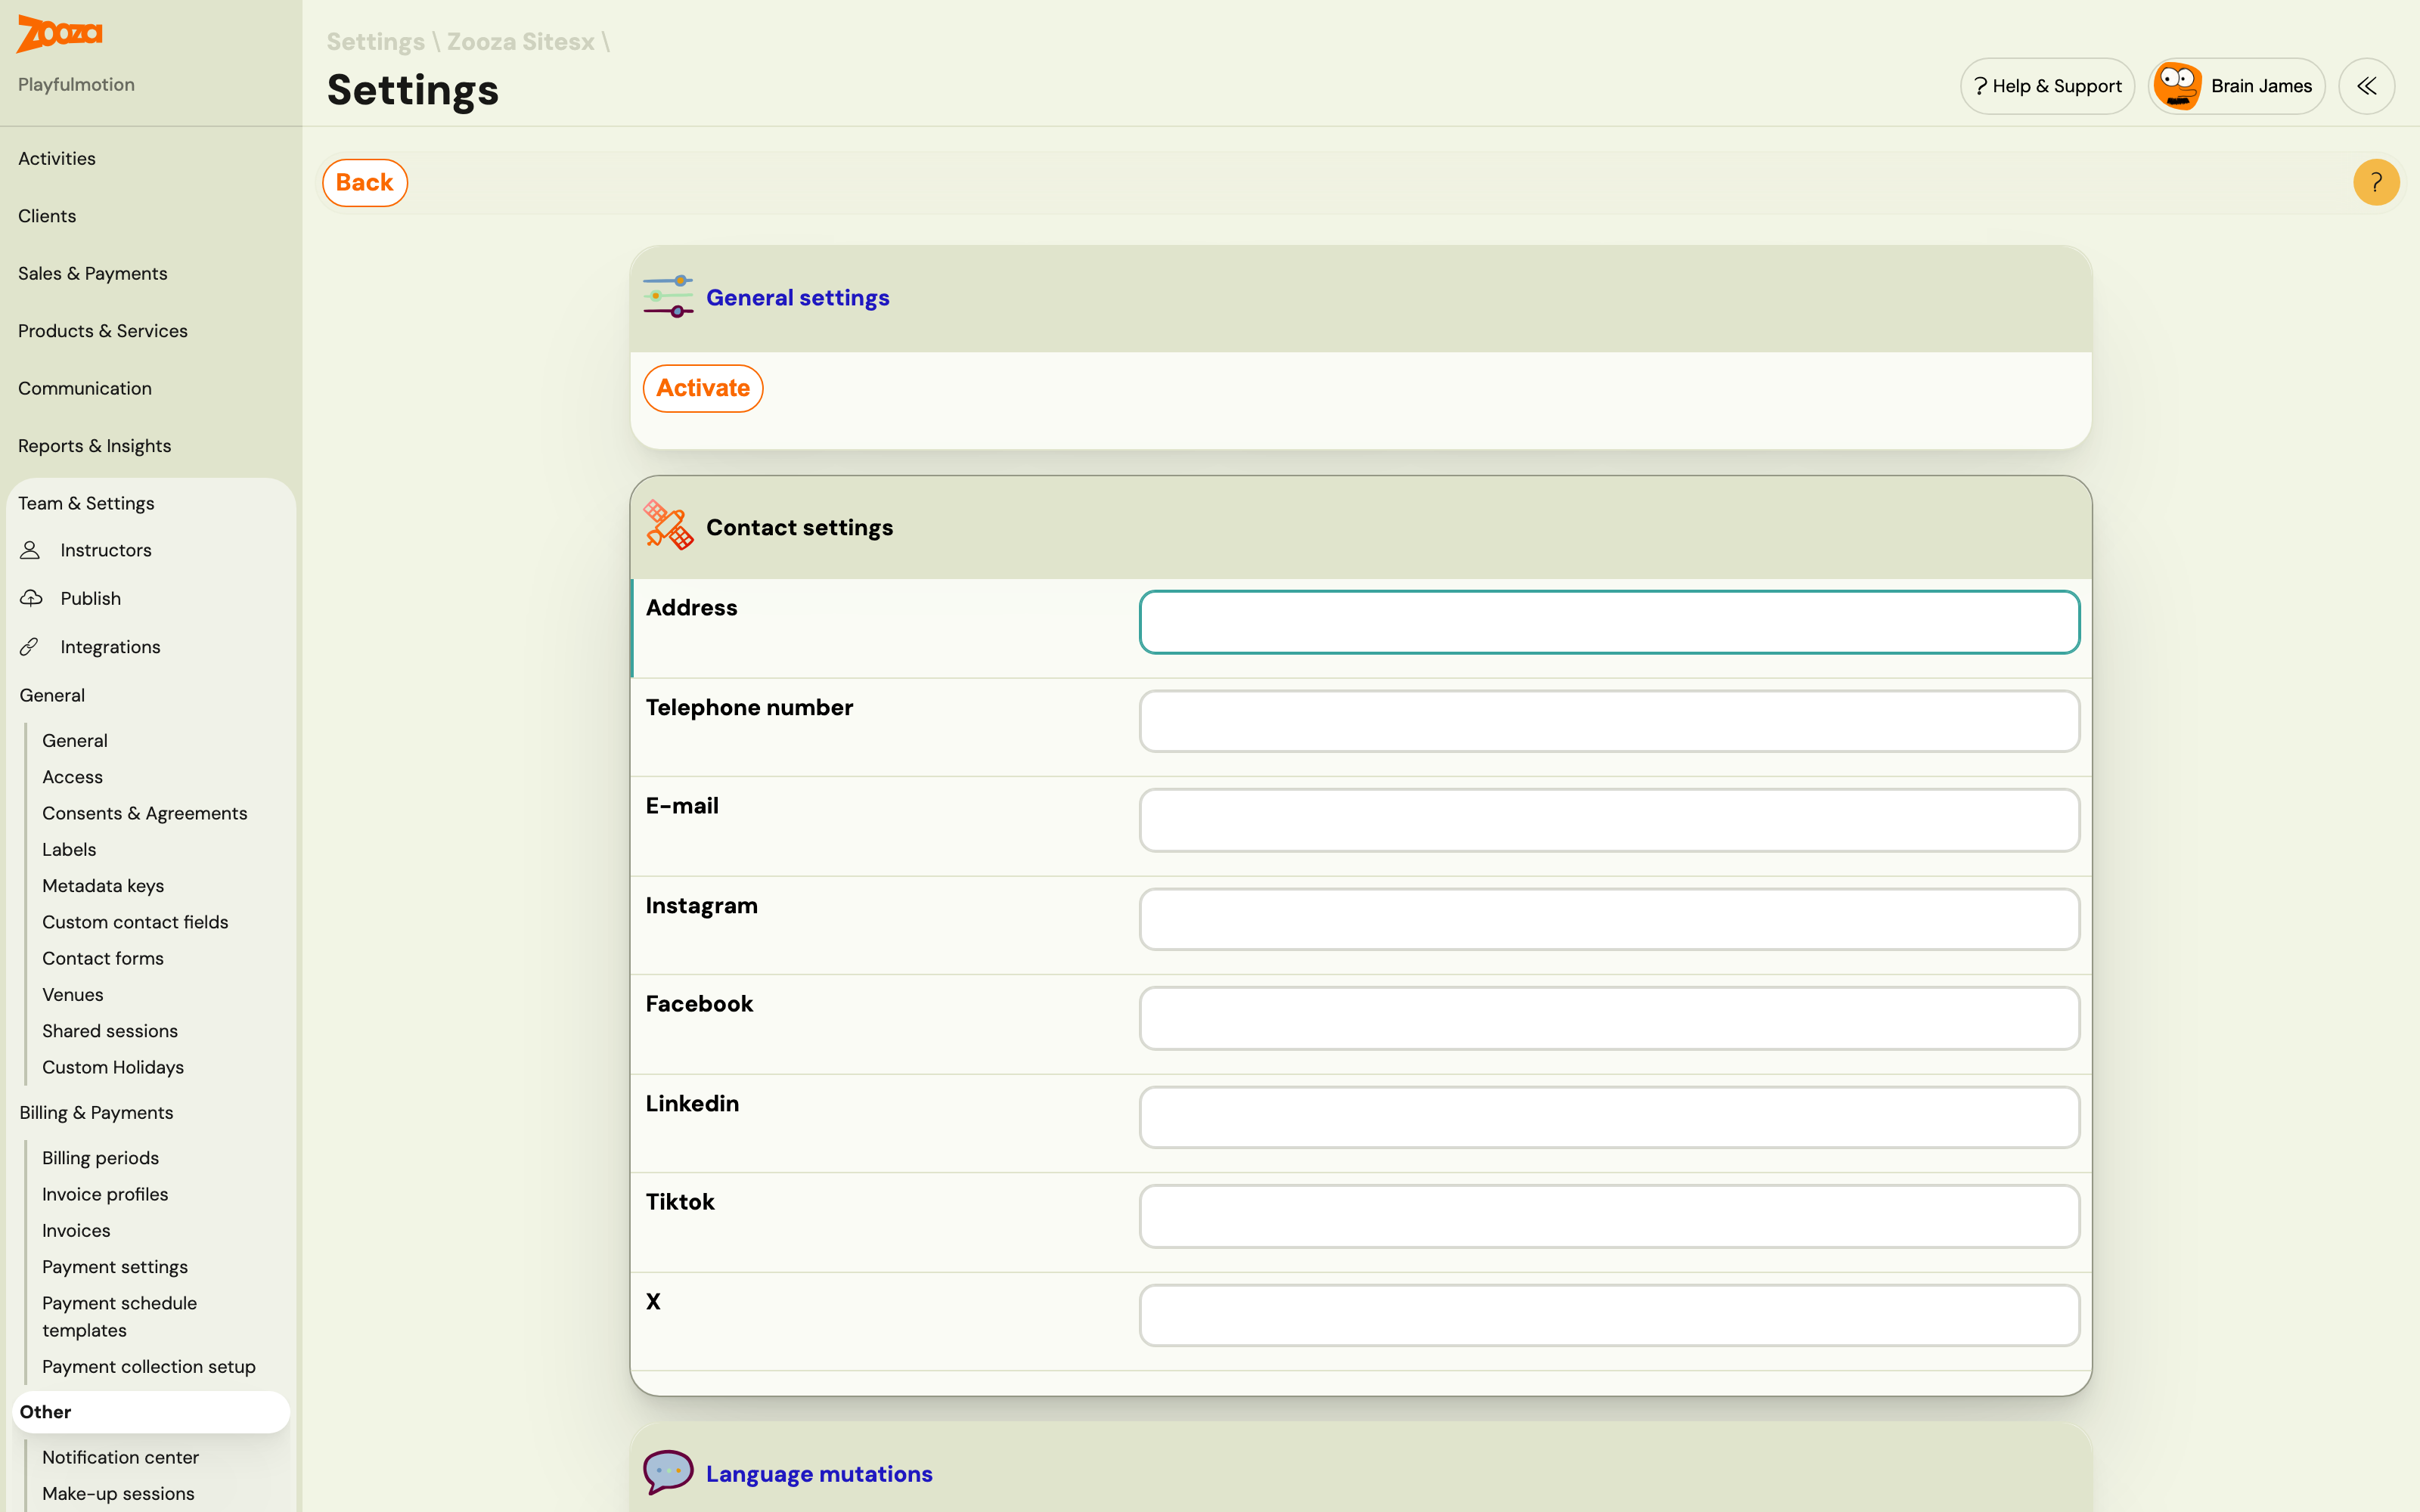
Task: Expand Team & Settings section
Action: coord(86,503)
